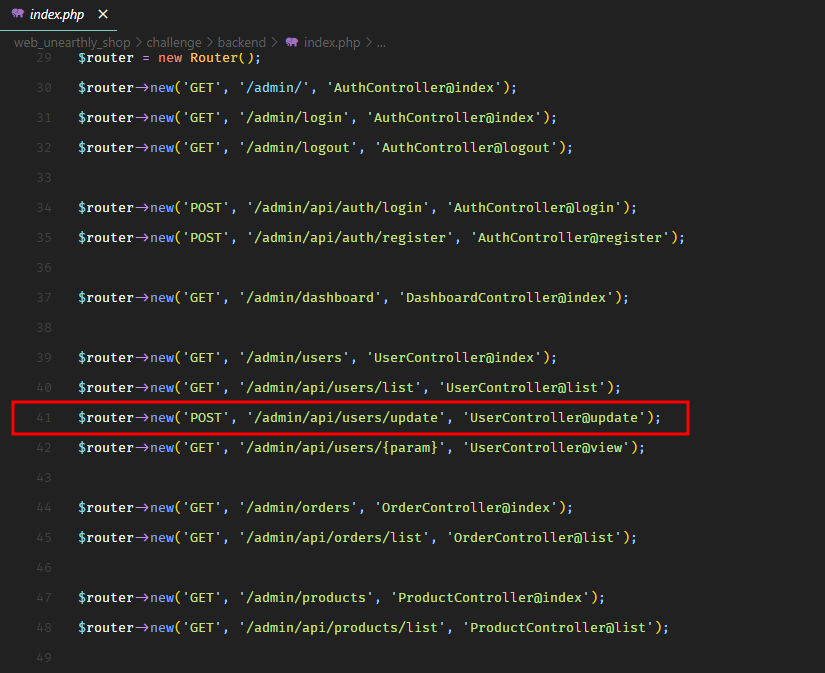This screenshot has height=673, width=825.
Task: Expand the challenge breadcrumb segment
Action: [174, 43]
